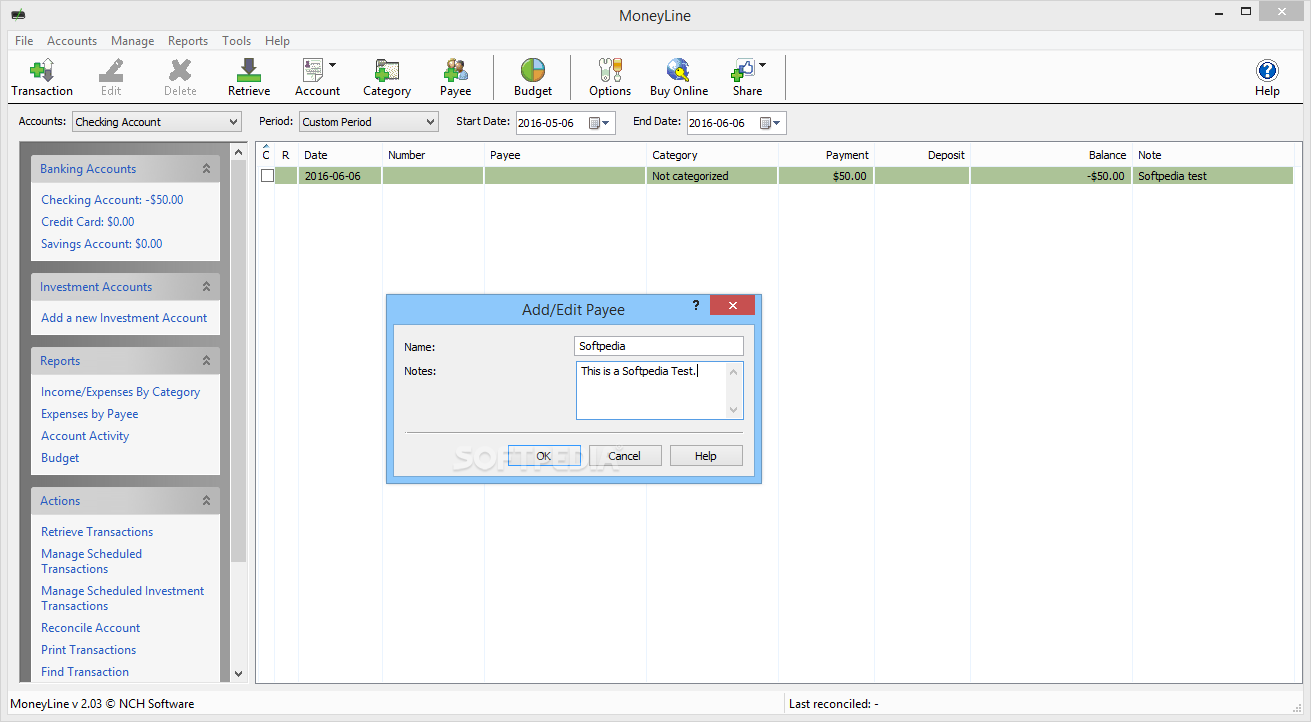Open Income/Expenses By Category report
1311x722 pixels.
[121, 392]
